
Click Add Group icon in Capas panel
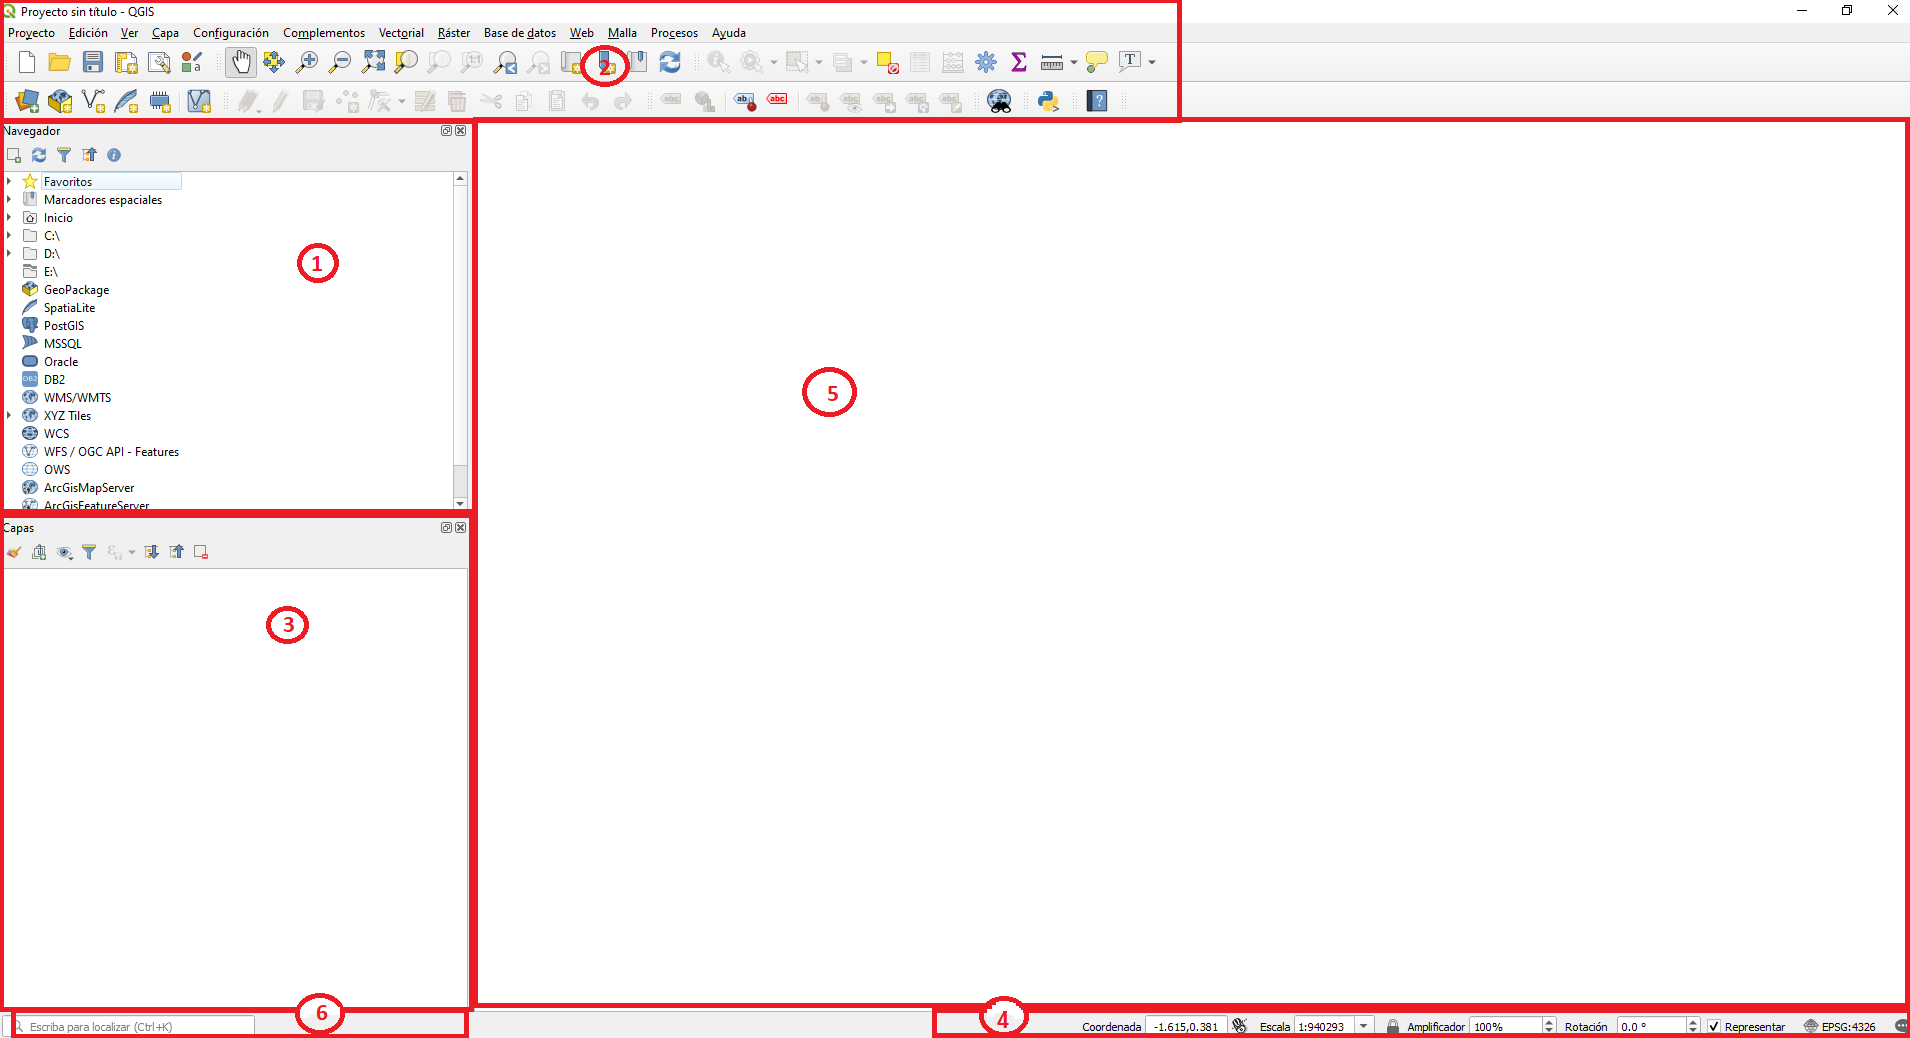[39, 552]
